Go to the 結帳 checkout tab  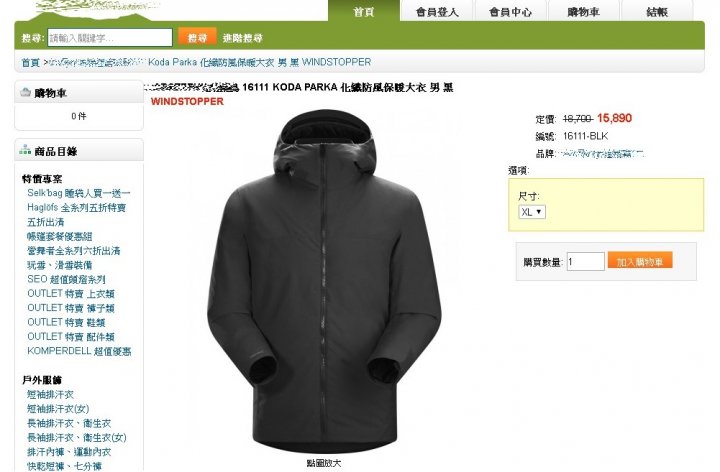click(657, 11)
